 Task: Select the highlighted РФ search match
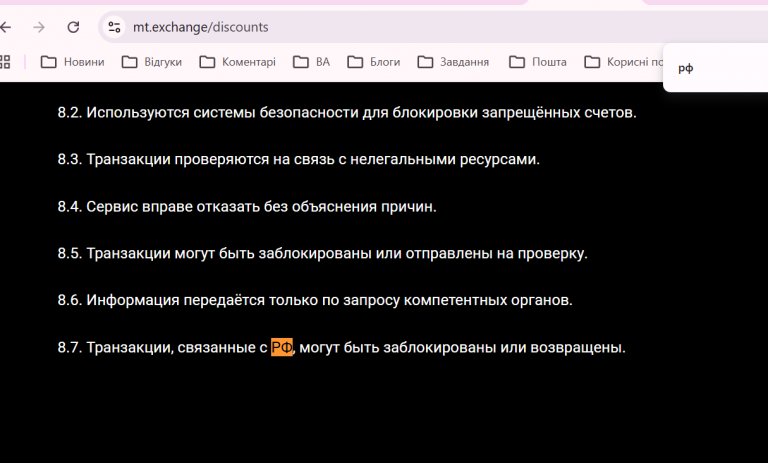[282, 347]
